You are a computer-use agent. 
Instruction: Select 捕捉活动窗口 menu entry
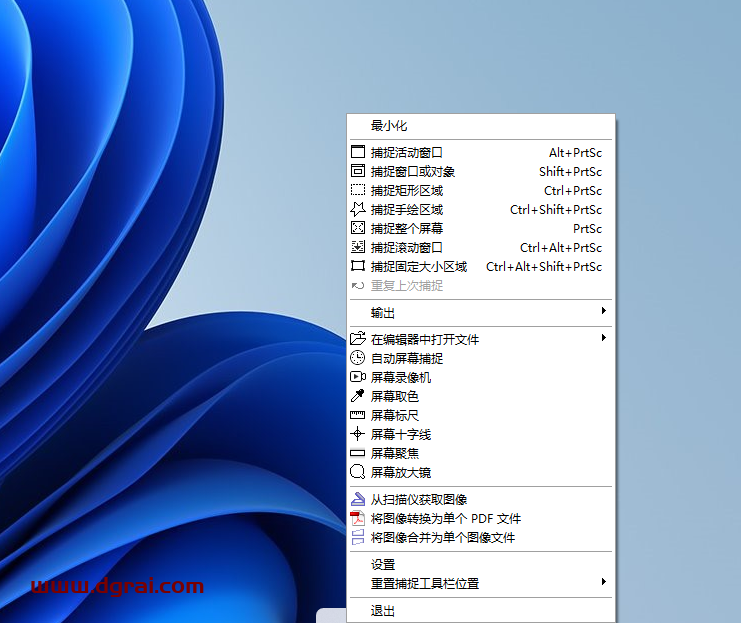[481, 152]
